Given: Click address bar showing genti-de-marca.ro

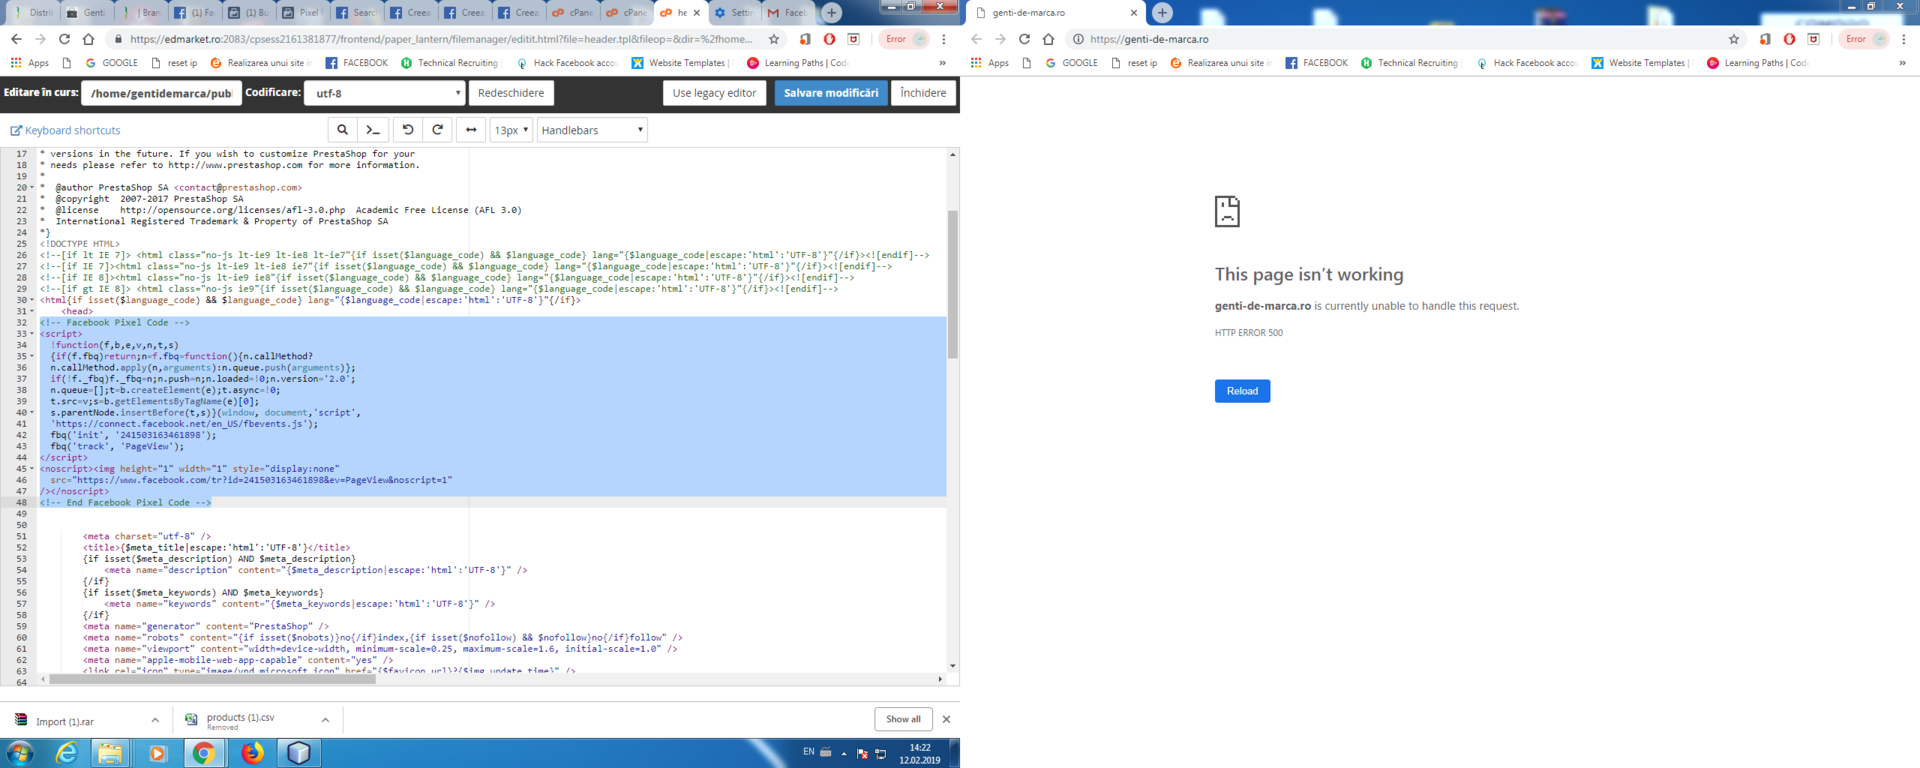Looking at the screenshot, I should pos(1400,39).
